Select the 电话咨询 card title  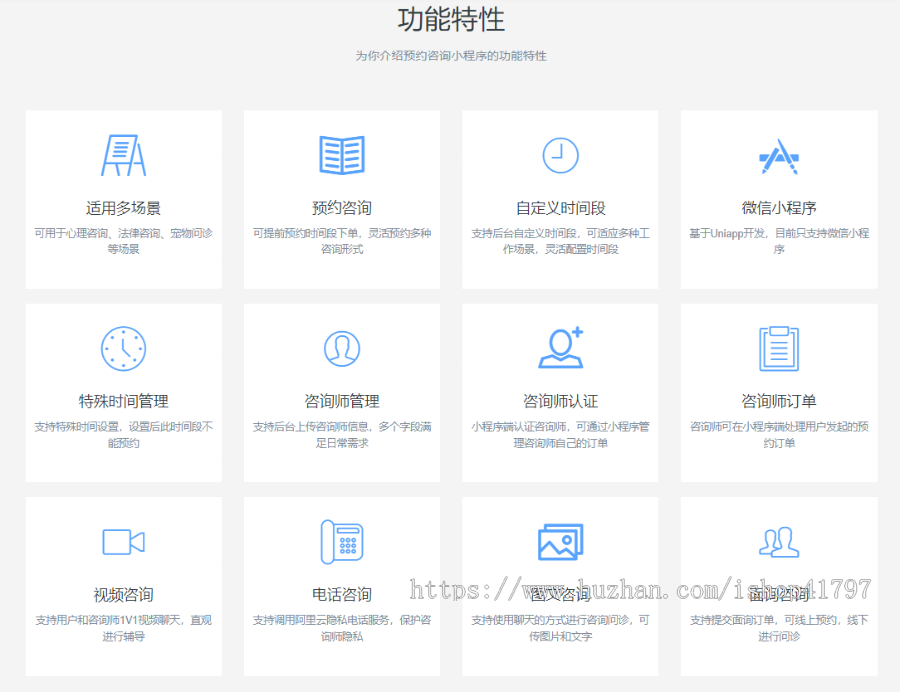point(342,595)
